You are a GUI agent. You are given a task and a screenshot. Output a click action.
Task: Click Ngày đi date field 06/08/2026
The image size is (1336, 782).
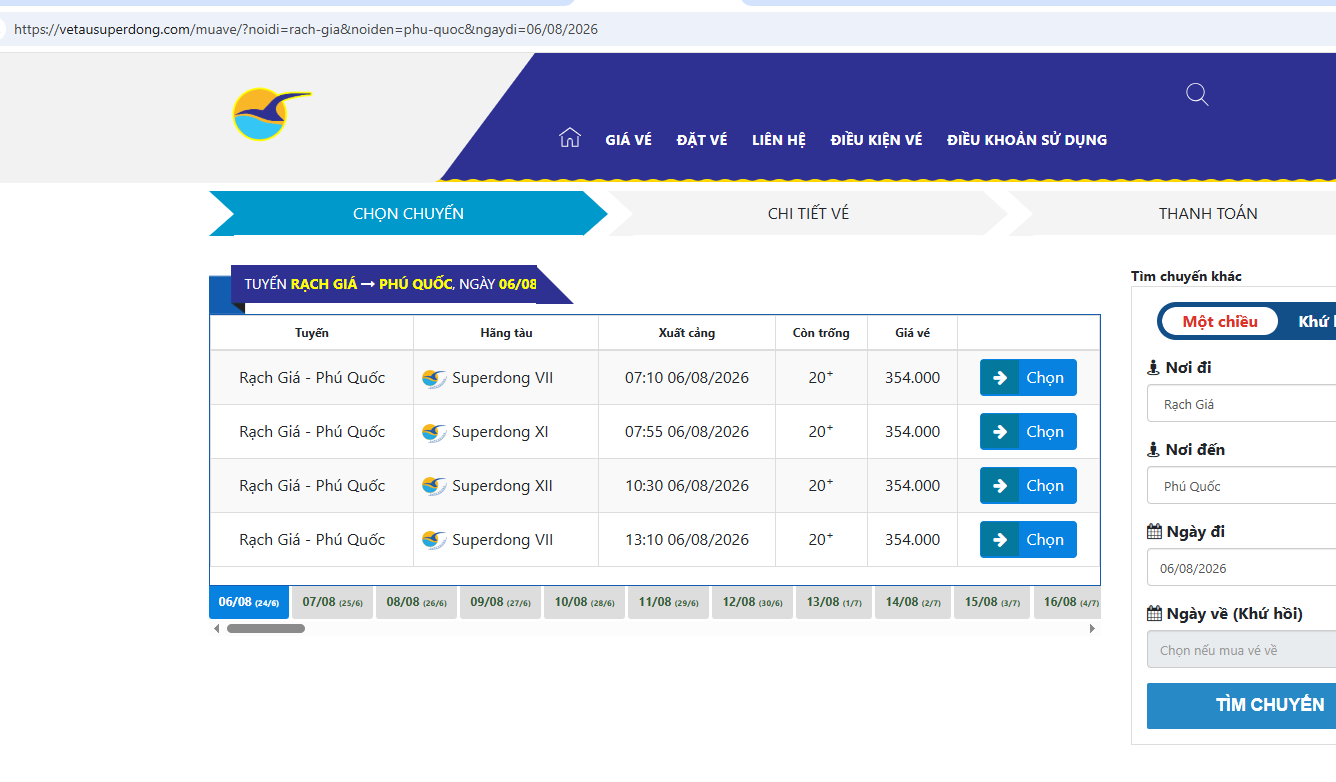[1241, 568]
